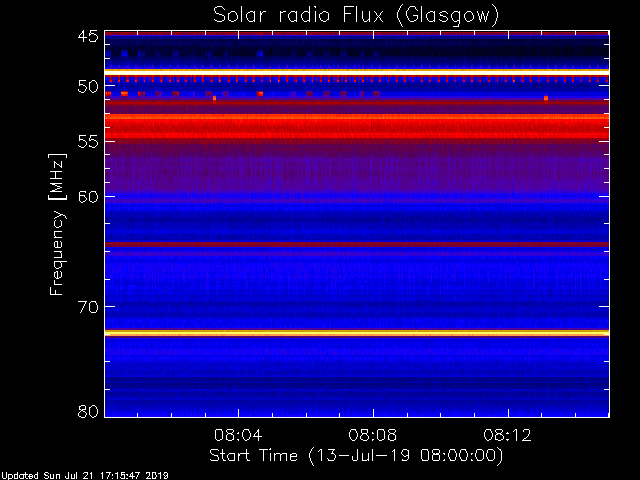Click the 70 frequency axis label
Screen dimensions: 640x480
pyautogui.click(x=88, y=307)
